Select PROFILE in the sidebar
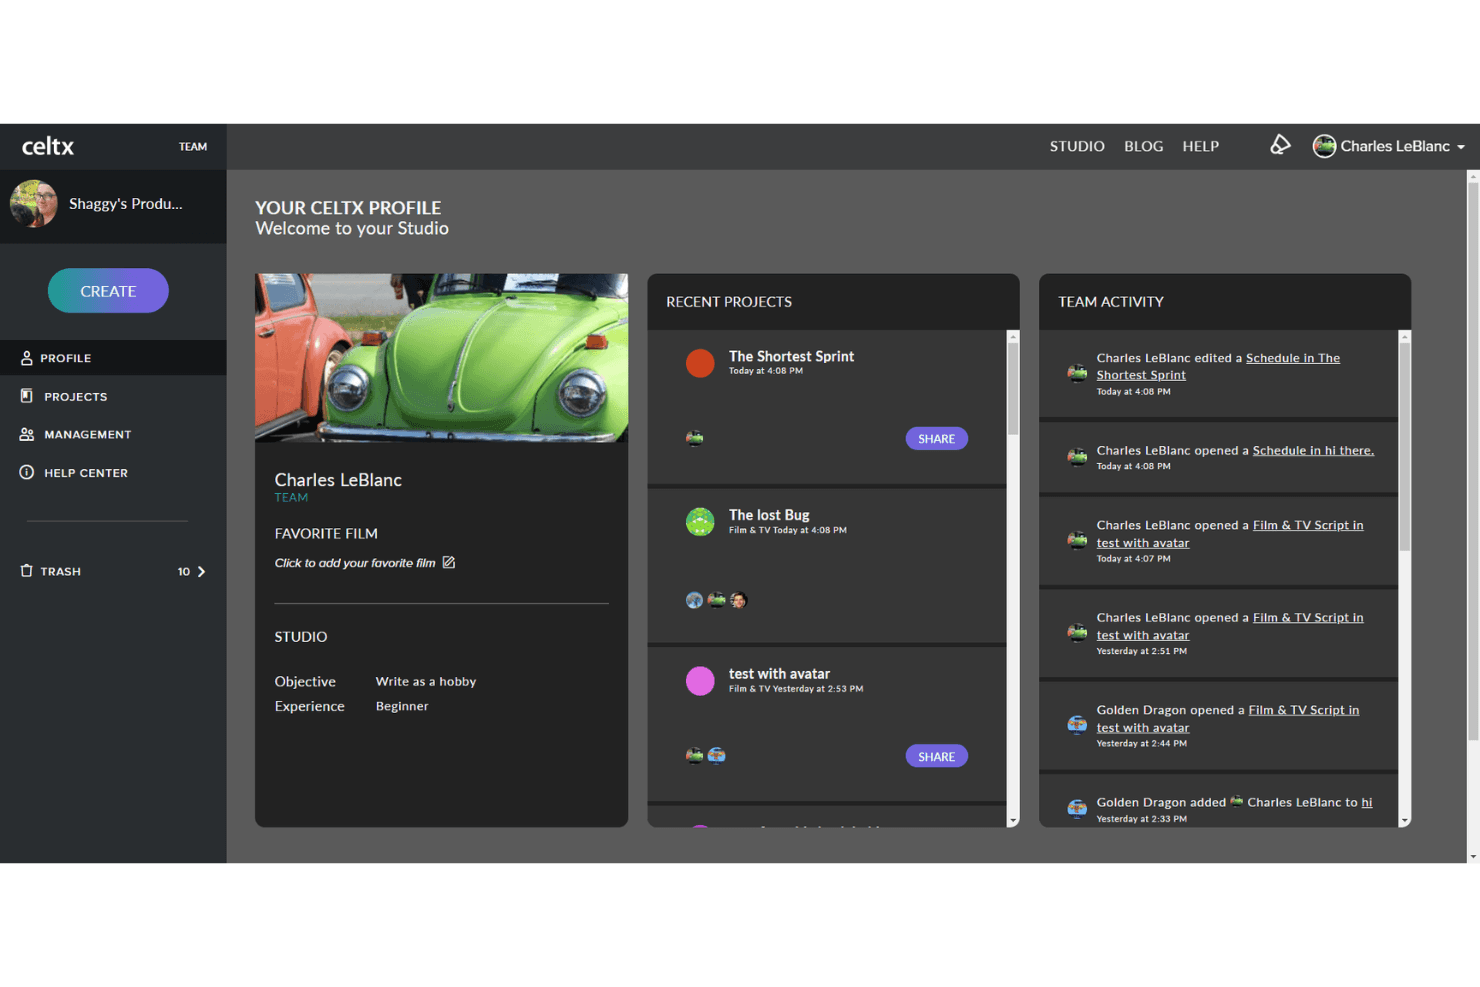 click(113, 358)
